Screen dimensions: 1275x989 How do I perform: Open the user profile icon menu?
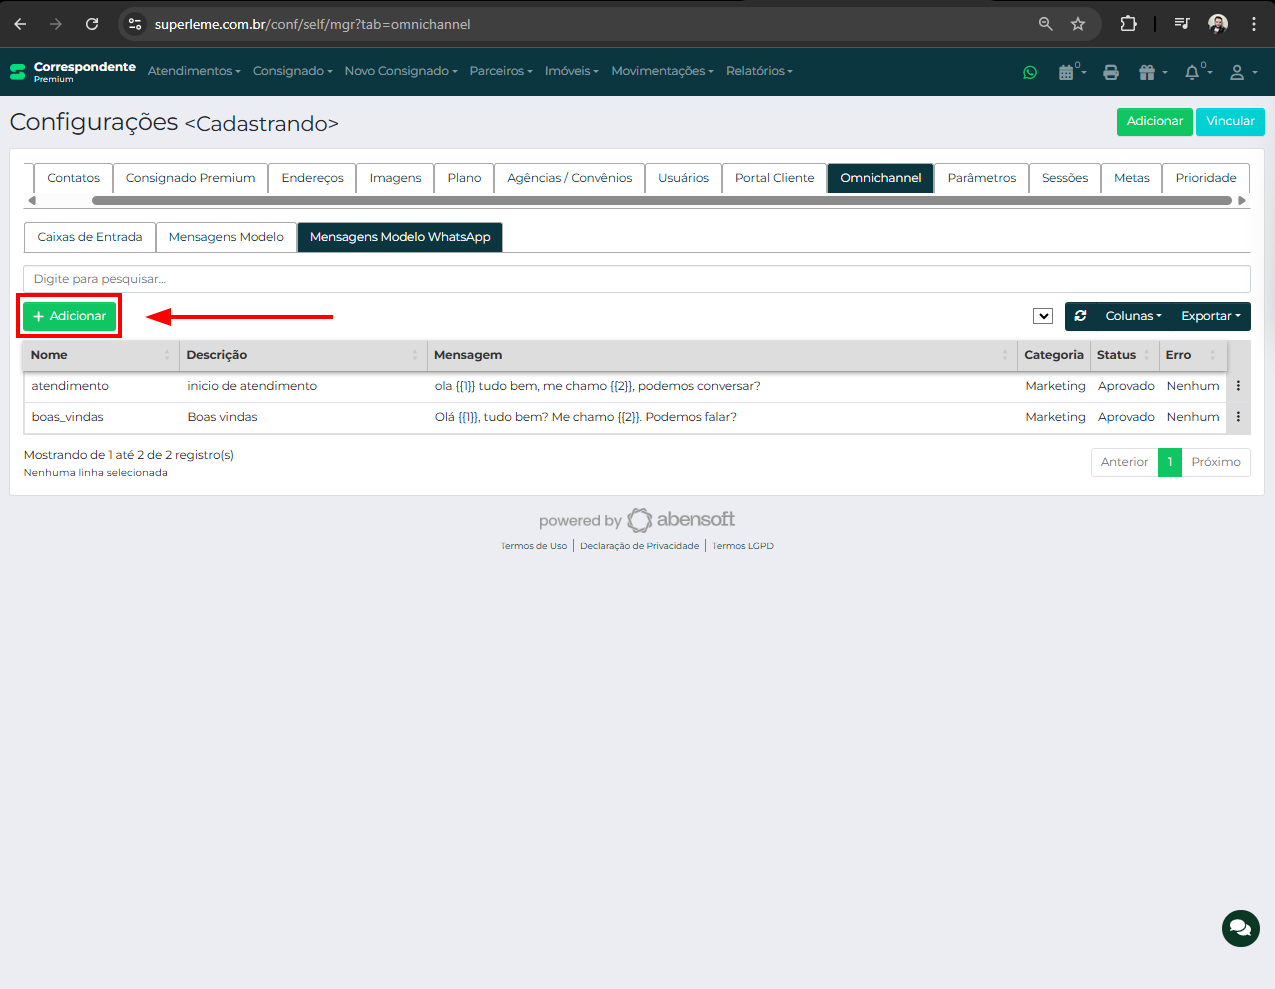1240,72
